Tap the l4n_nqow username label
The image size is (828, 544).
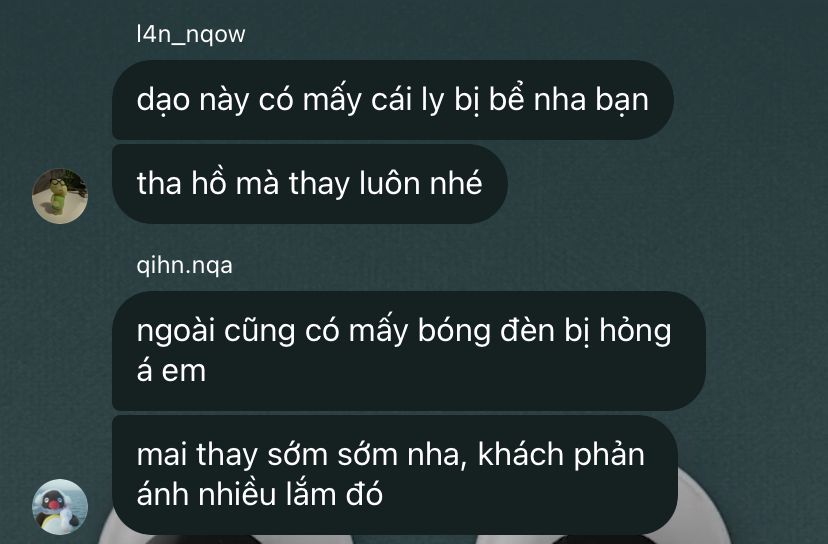point(191,35)
